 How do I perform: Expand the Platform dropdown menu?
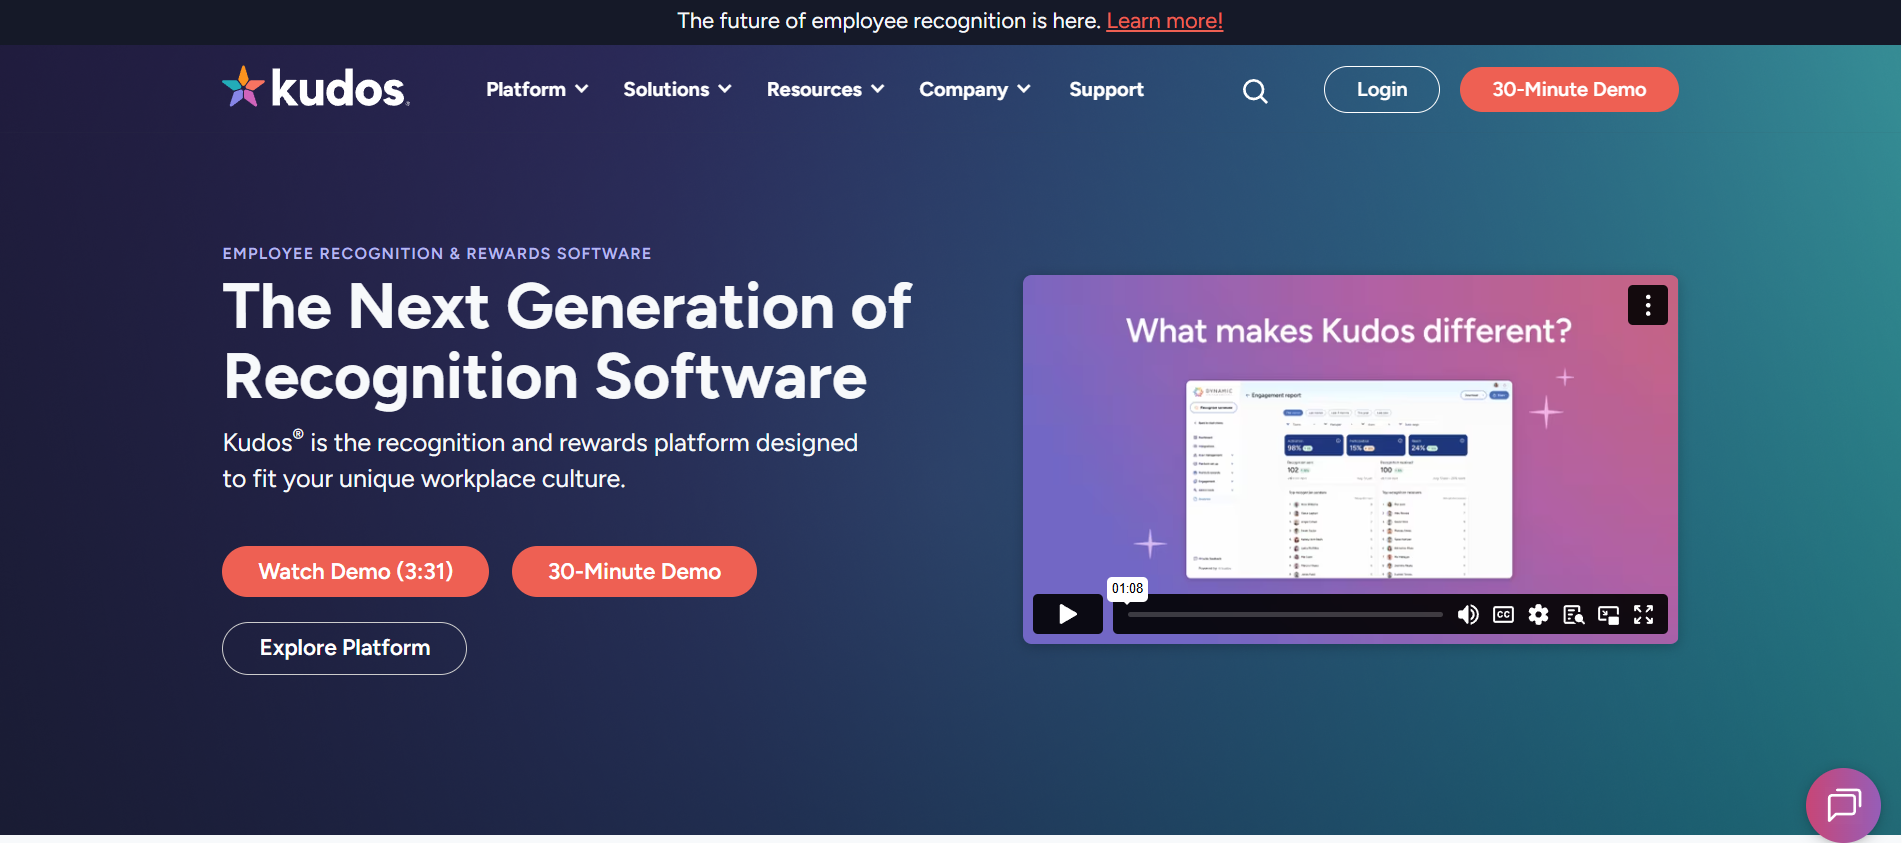point(537,89)
